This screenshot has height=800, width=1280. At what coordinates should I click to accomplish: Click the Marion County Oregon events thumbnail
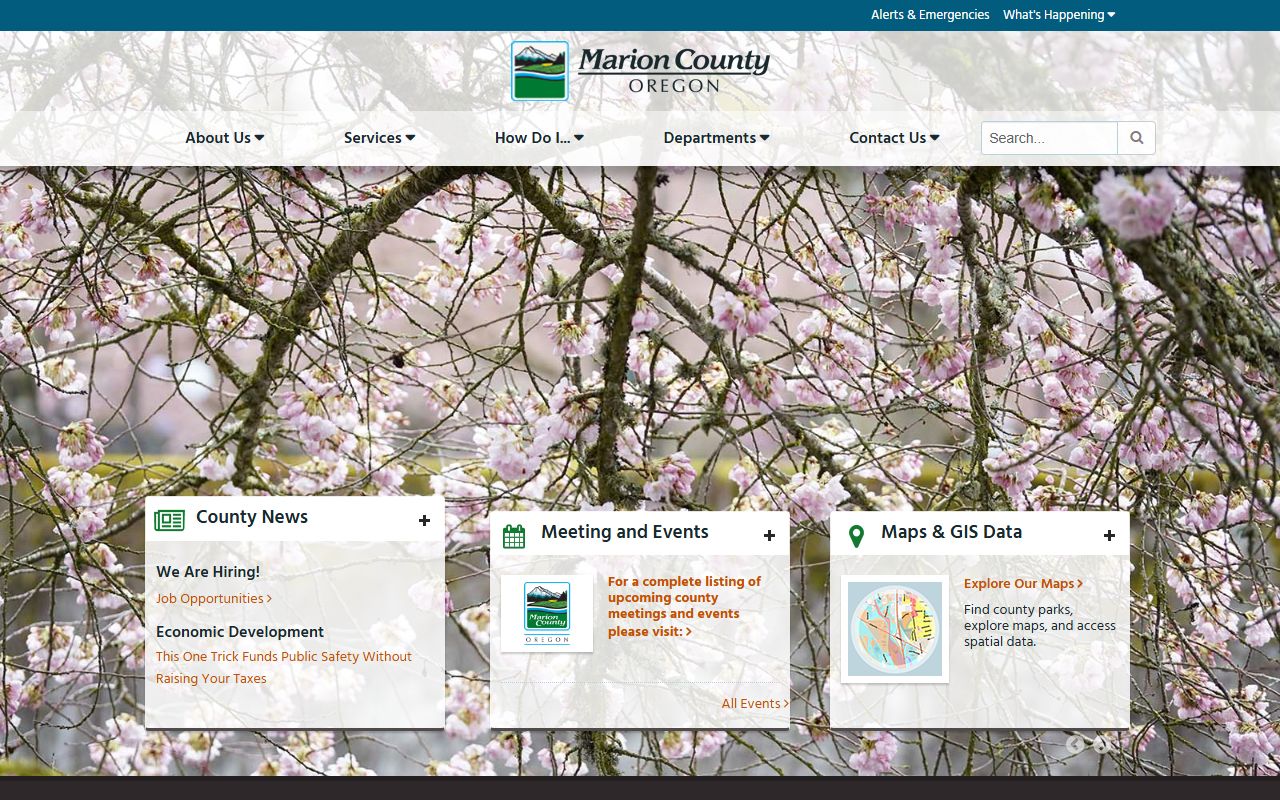coord(547,614)
